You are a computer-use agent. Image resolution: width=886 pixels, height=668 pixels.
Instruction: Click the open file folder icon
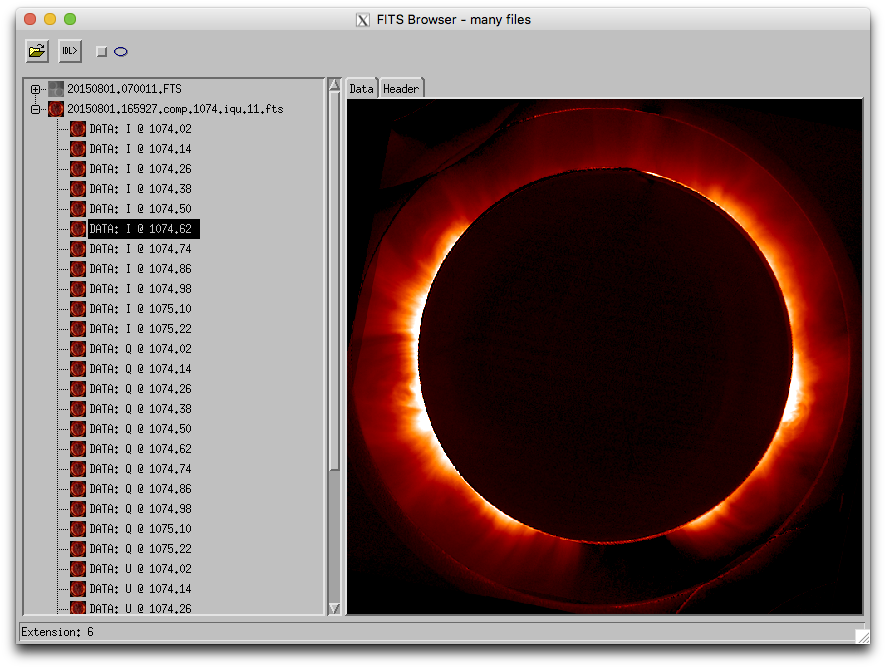tap(37, 51)
